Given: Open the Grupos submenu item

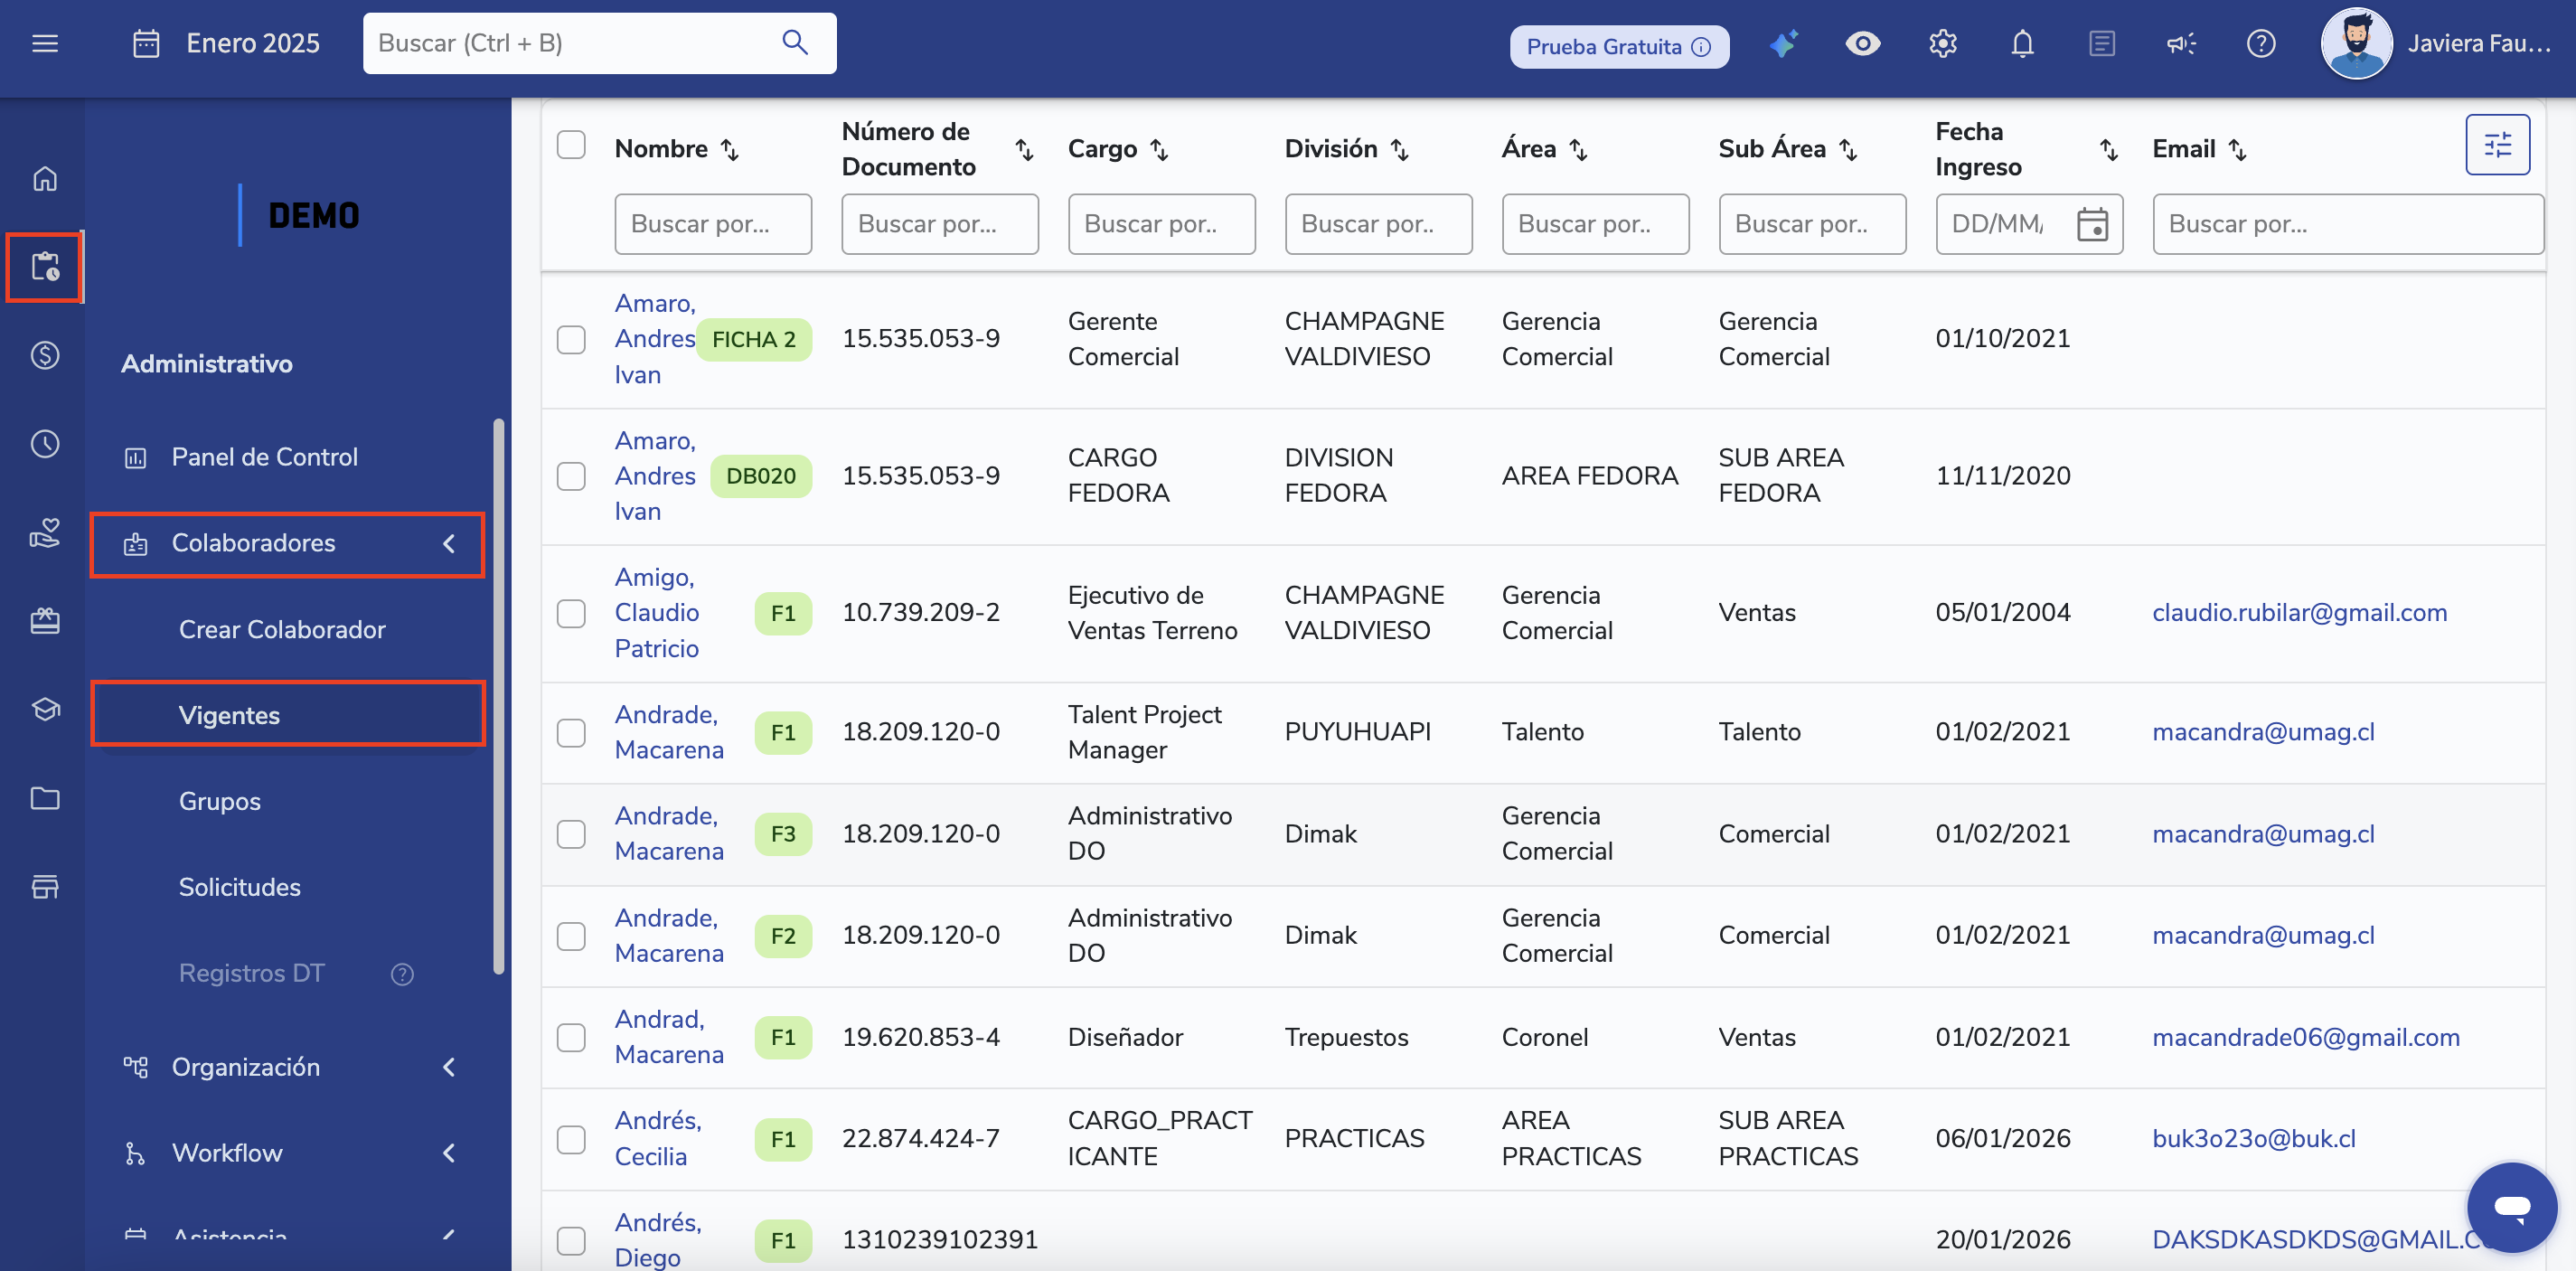Looking at the screenshot, I should click(220, 801).
